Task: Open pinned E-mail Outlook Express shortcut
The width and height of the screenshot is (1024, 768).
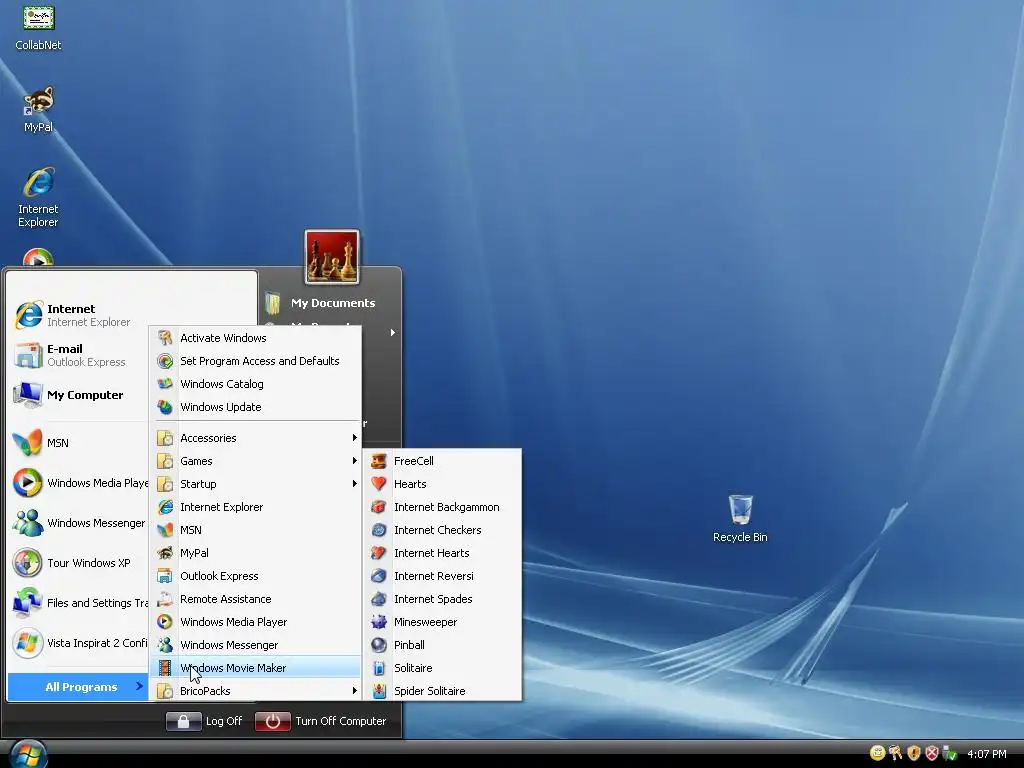Action: (x=79, y=355)
